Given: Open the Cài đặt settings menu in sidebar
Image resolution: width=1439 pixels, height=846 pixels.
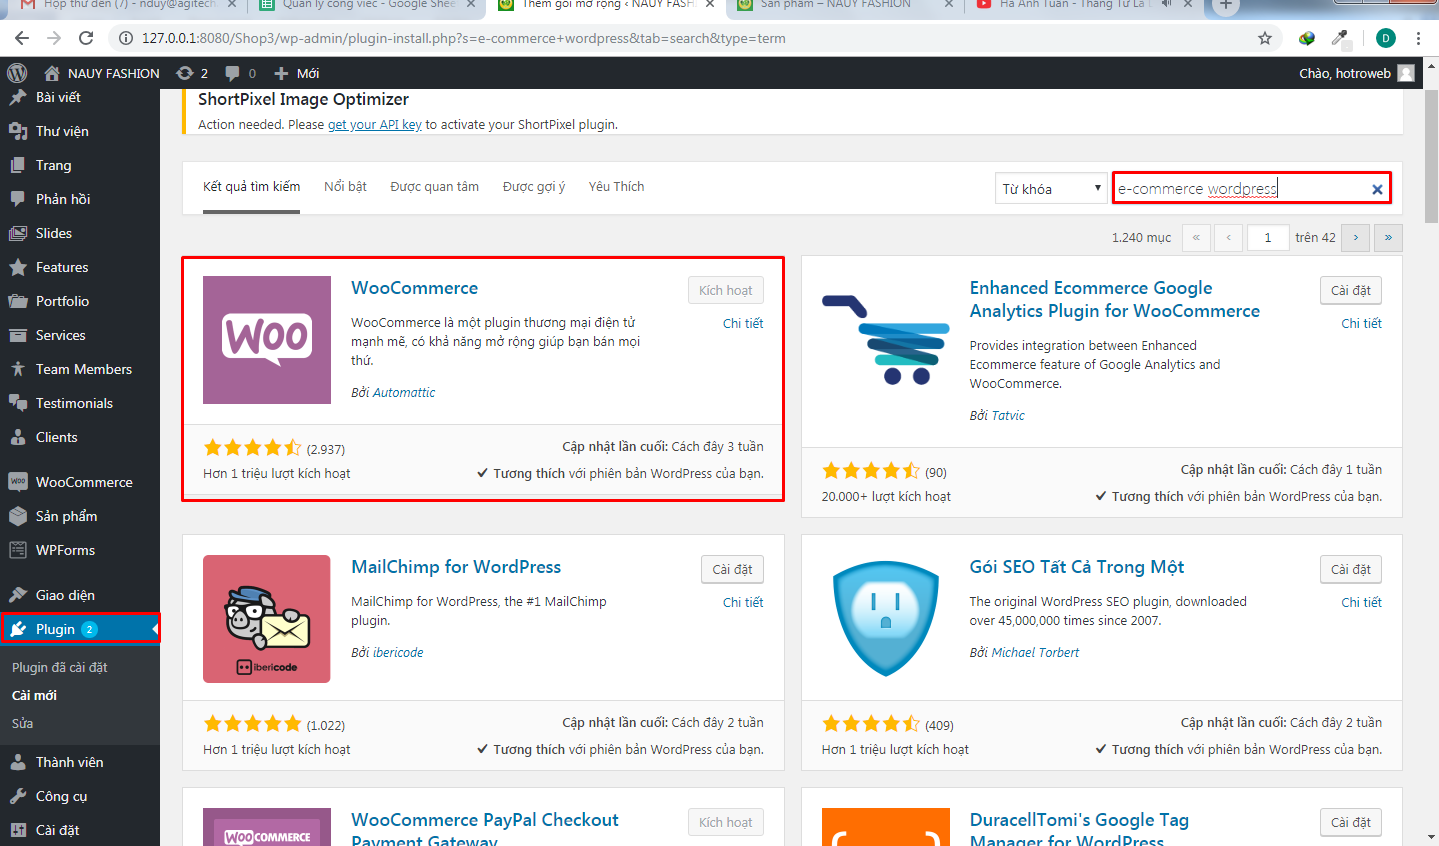Looking at the screenshot, I should click(80, 830).
